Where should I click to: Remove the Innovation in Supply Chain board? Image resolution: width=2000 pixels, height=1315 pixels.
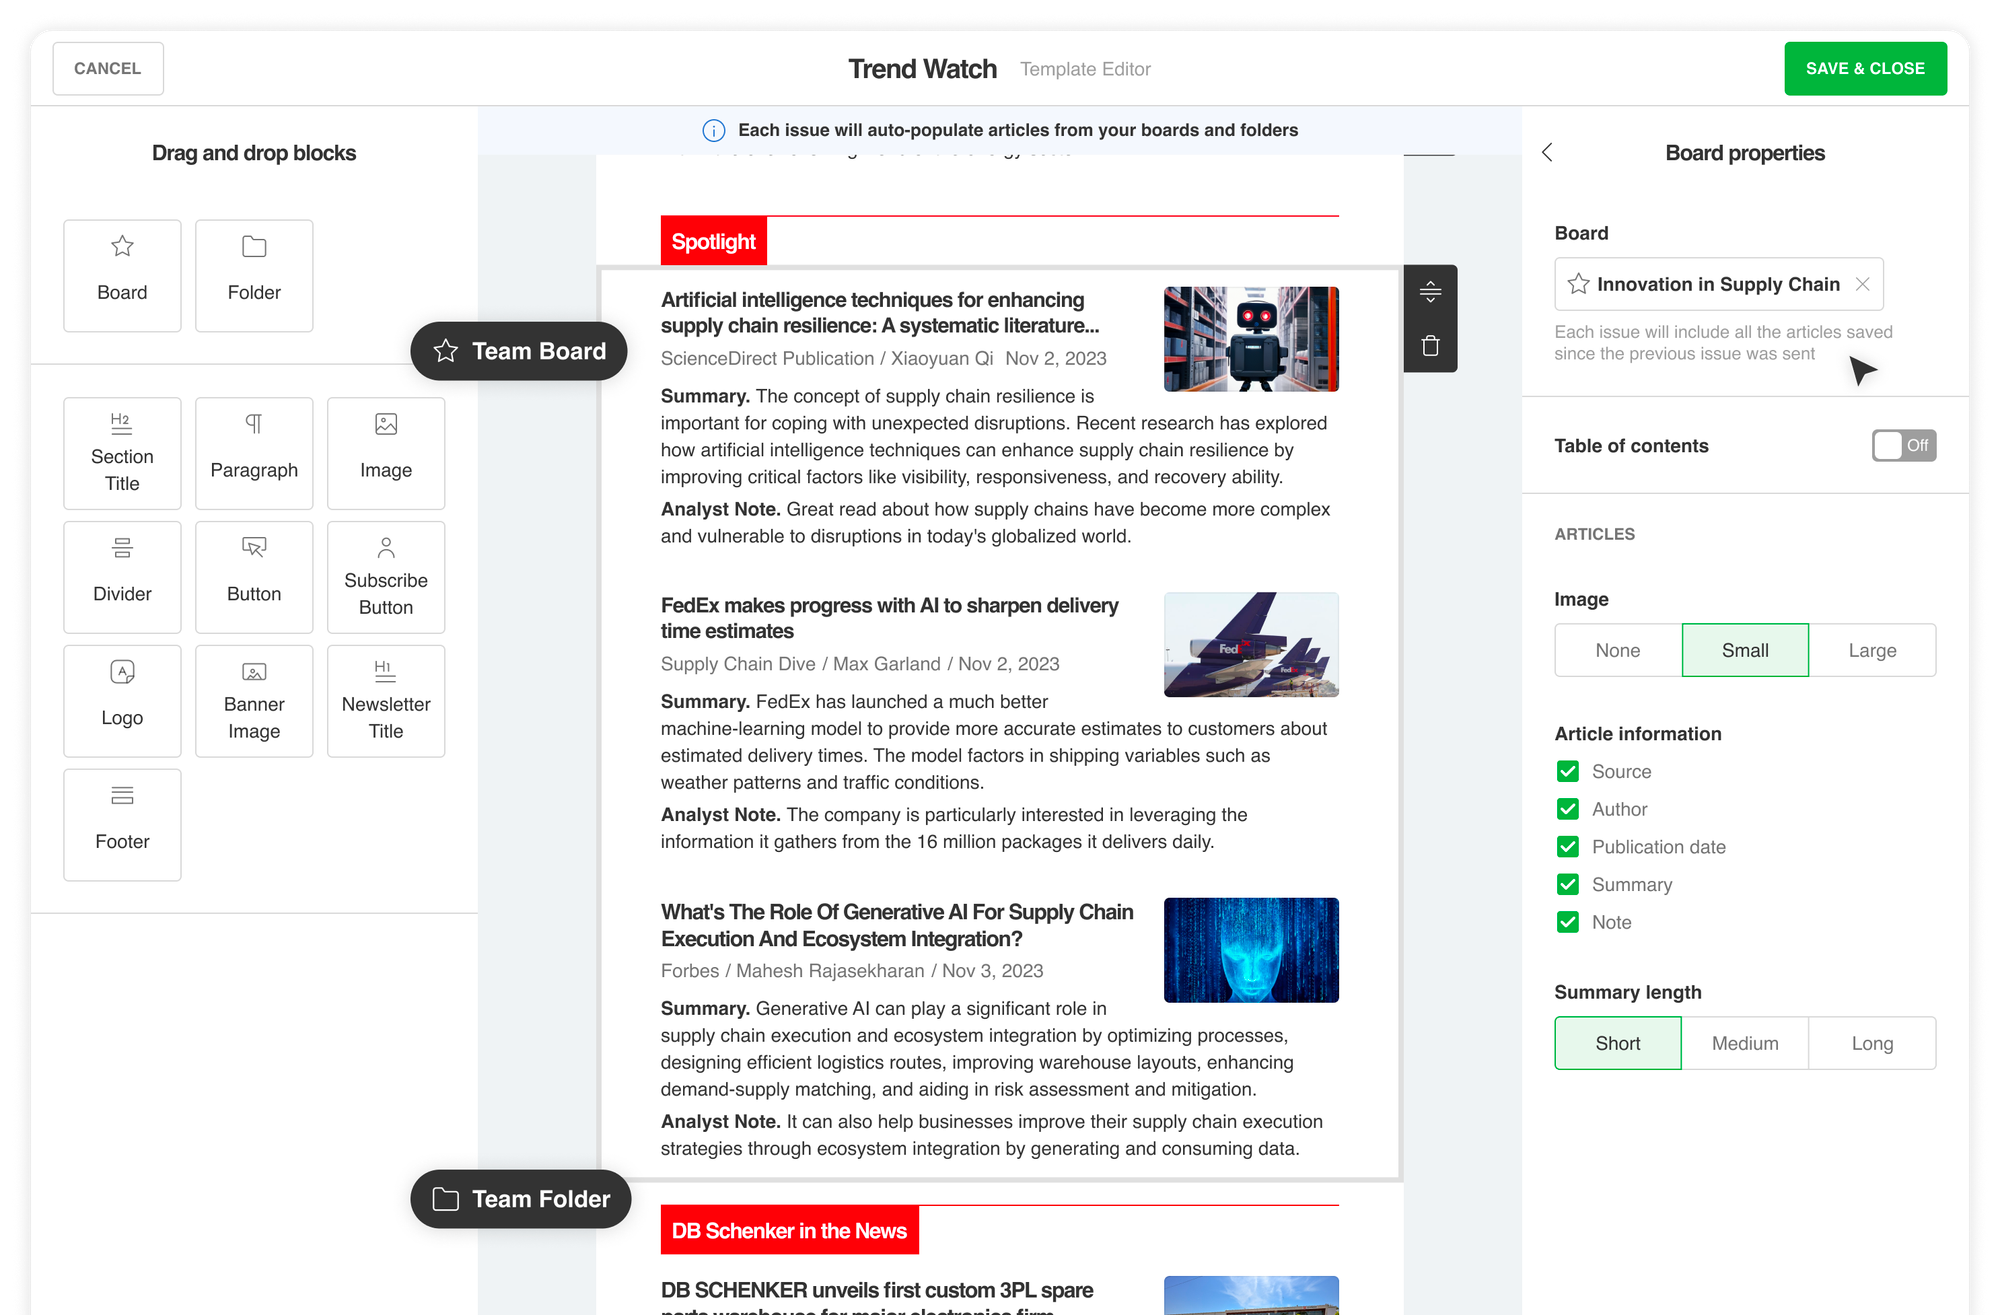(x=1862, y=284)
